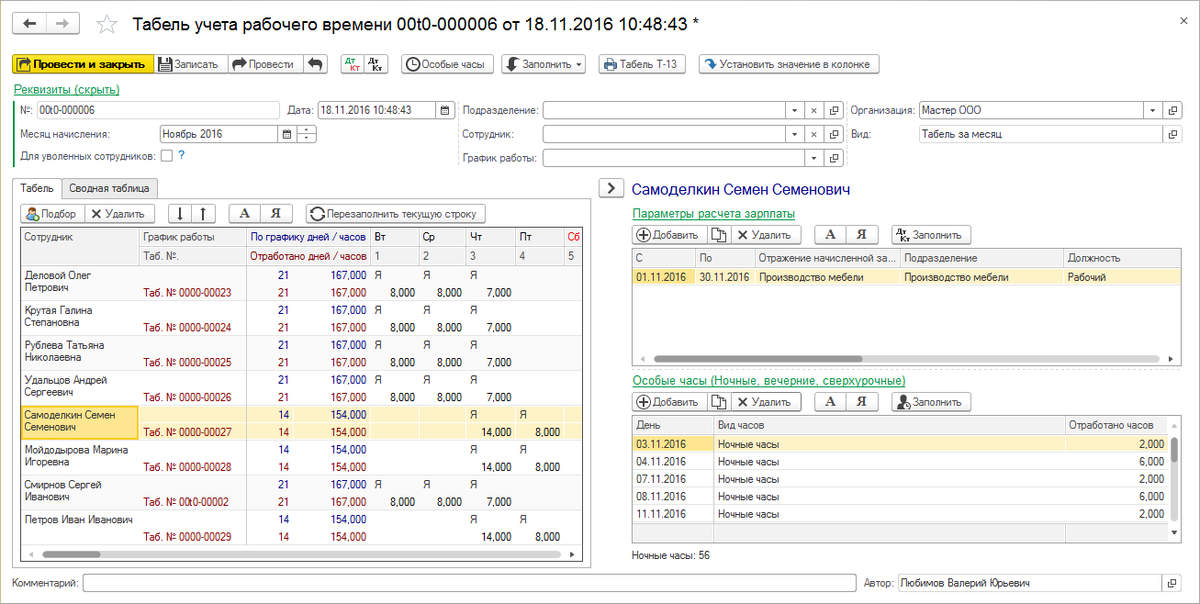This screenshot has height=604, width=1200.
Task: Toggle Для уволенных сотрудников checkbox
Action: click(167, 155)
